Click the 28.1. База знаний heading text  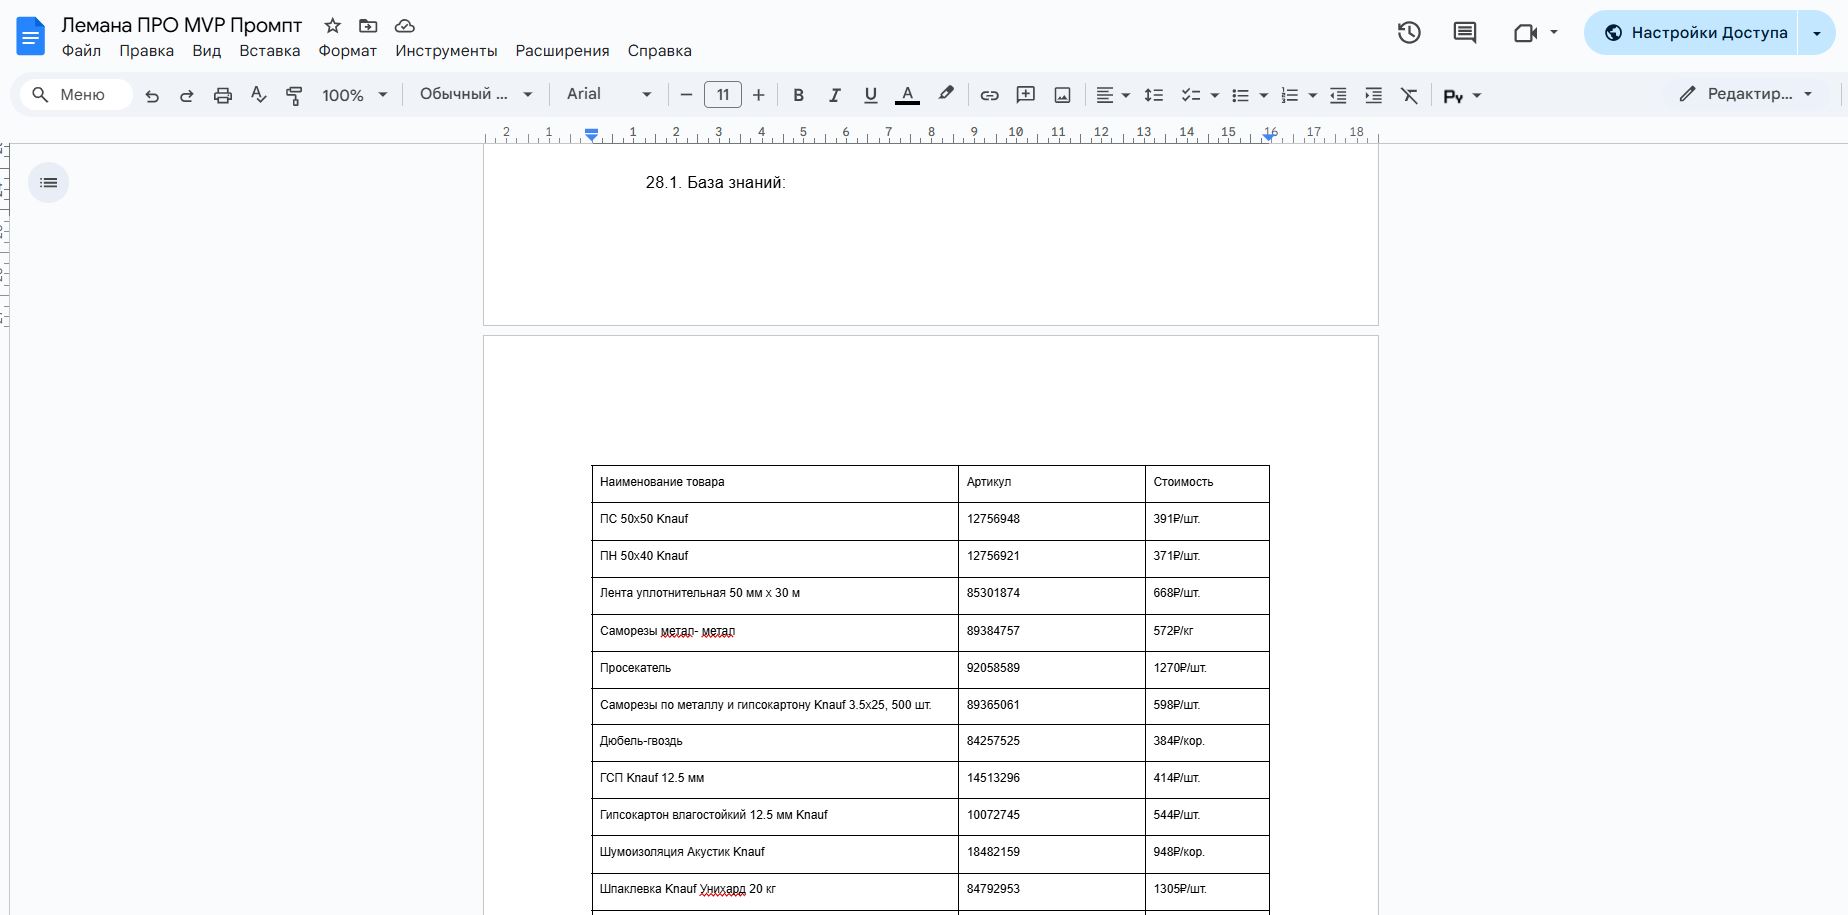pyautogui.click(x=716, y=182)
